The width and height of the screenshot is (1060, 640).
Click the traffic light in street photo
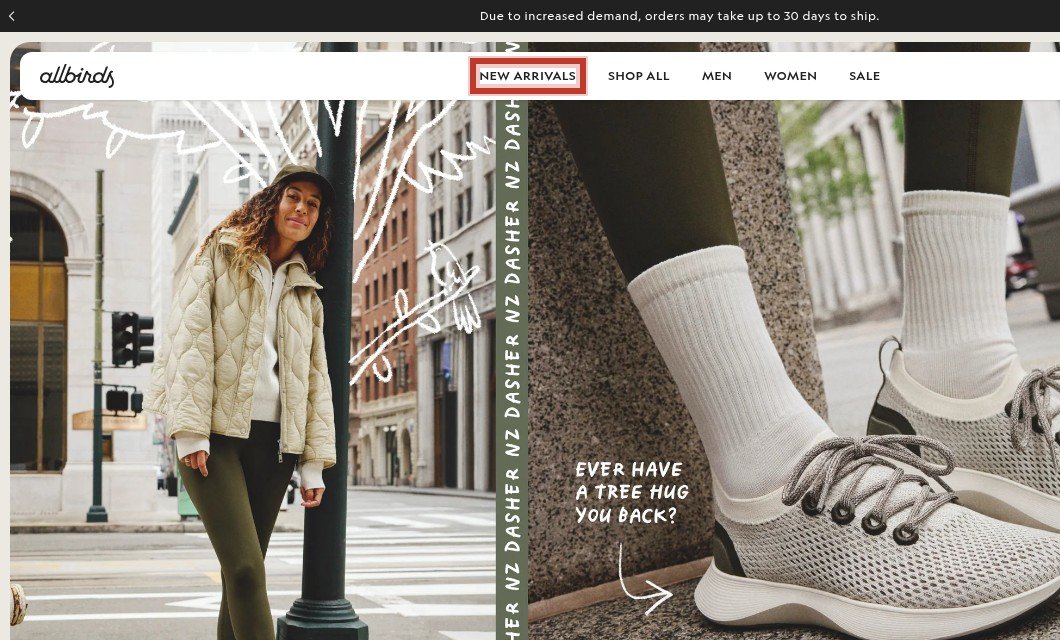132,339
